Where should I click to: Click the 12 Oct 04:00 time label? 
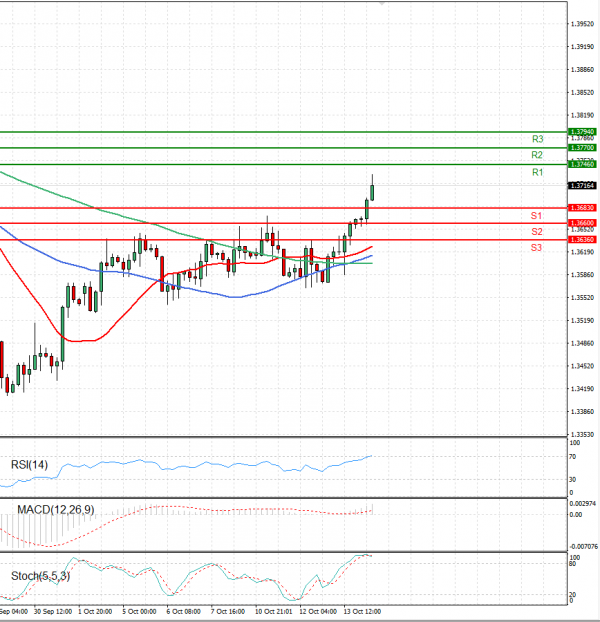coord(318,611)
